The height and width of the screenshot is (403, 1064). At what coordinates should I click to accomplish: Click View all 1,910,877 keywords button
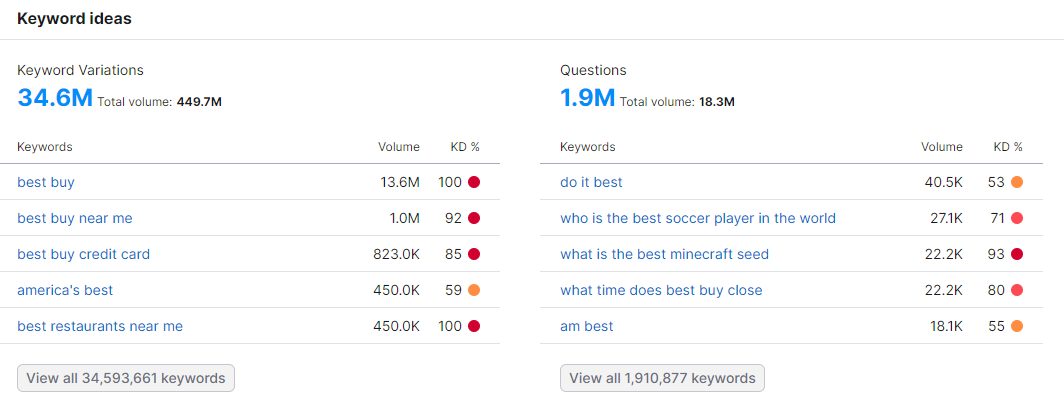tap(662, 378)
